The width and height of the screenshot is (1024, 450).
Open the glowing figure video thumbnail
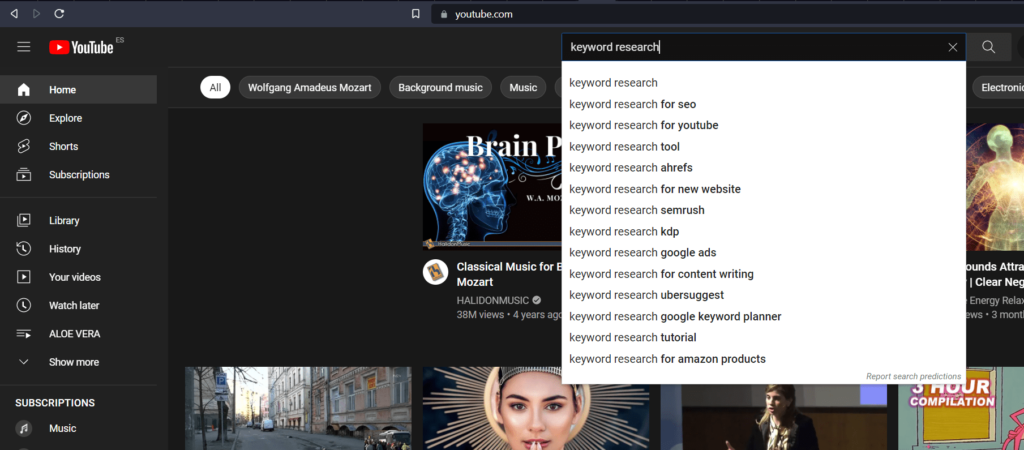(995, 187)
